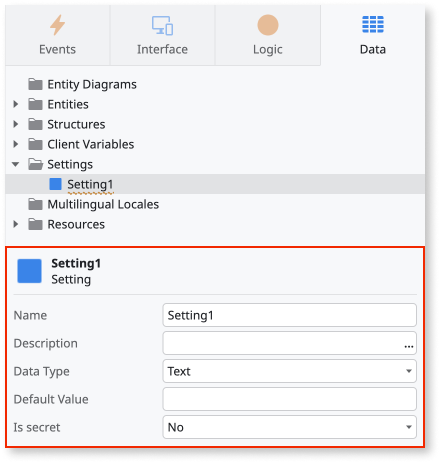Open the Data Type dropdown
This screenshot has width=440, height=463.
(289, 371)
